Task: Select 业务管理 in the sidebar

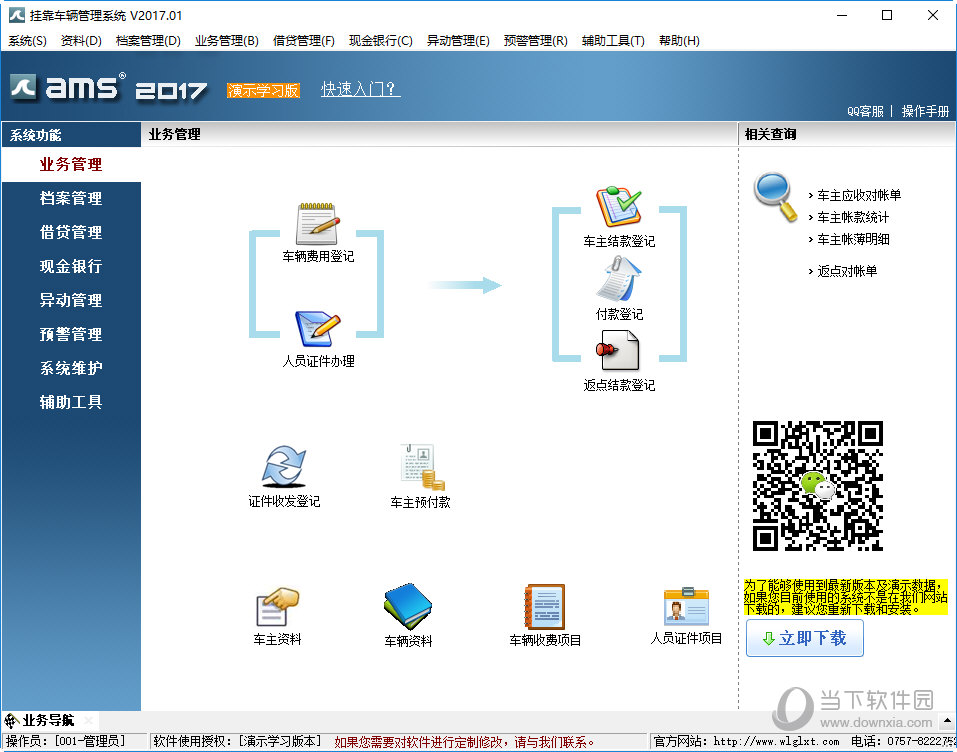Action: click(x=71, y=164)
